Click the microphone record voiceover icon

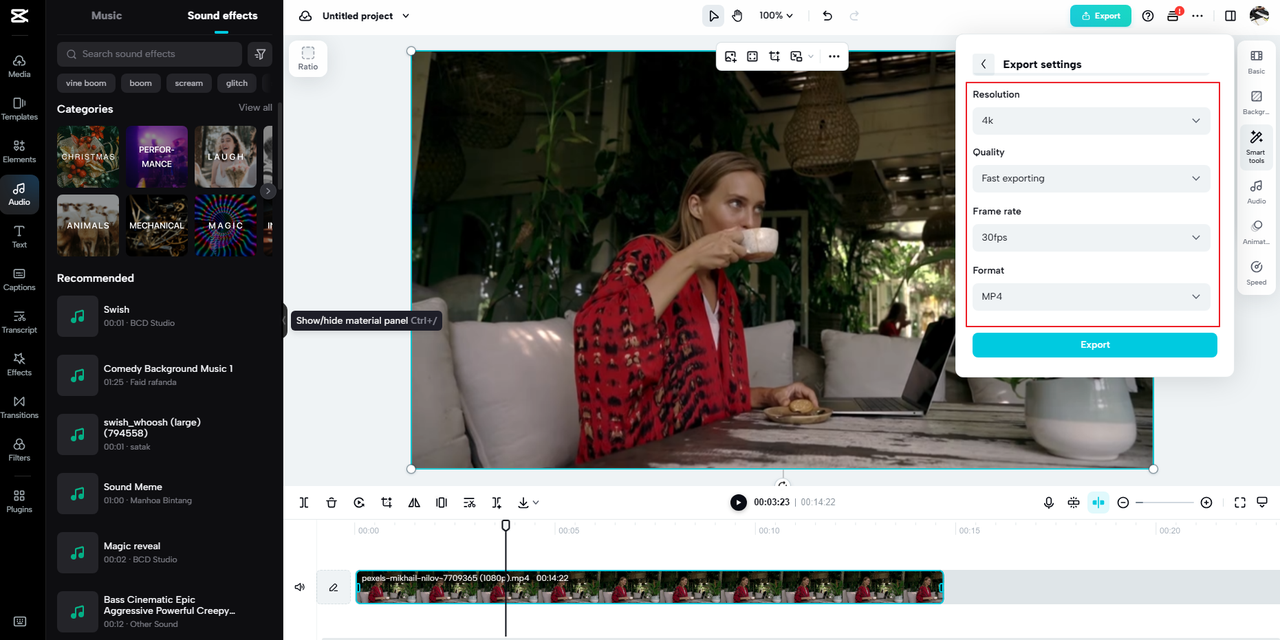point(1048,503)
